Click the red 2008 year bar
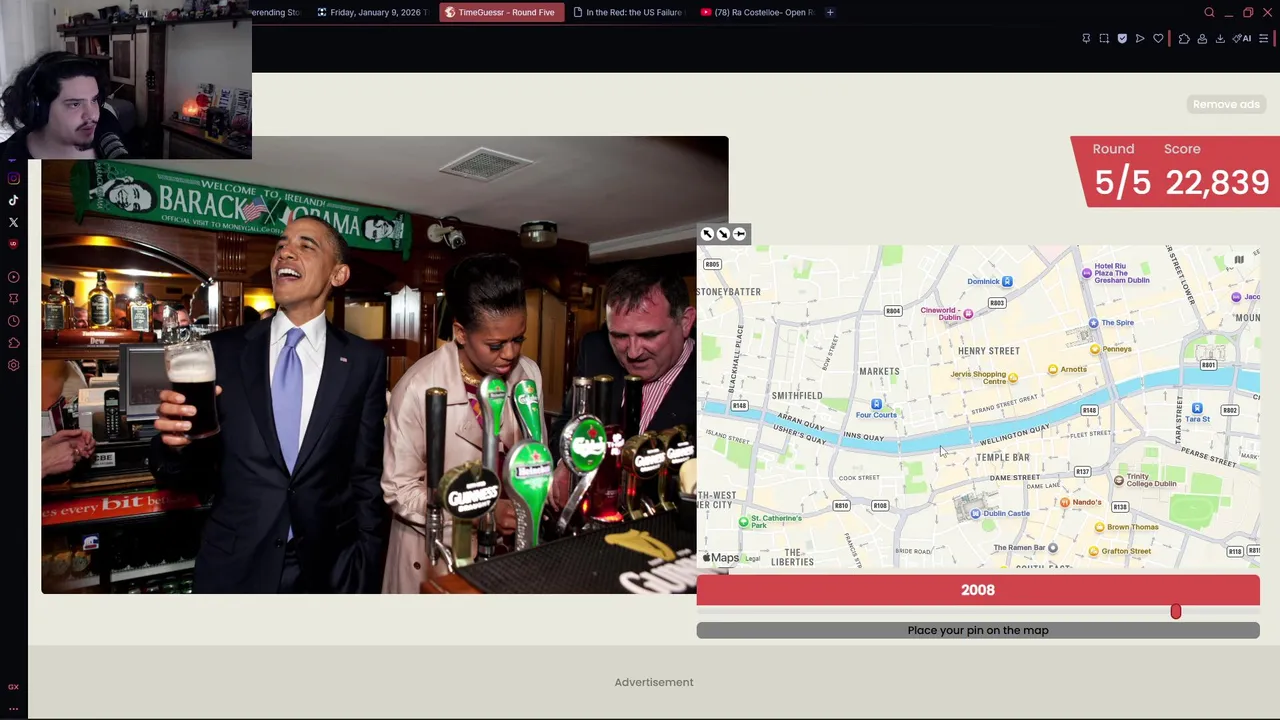Image resolution: width=1280 pixels, height=720 pixels. [x=978, y=590]
